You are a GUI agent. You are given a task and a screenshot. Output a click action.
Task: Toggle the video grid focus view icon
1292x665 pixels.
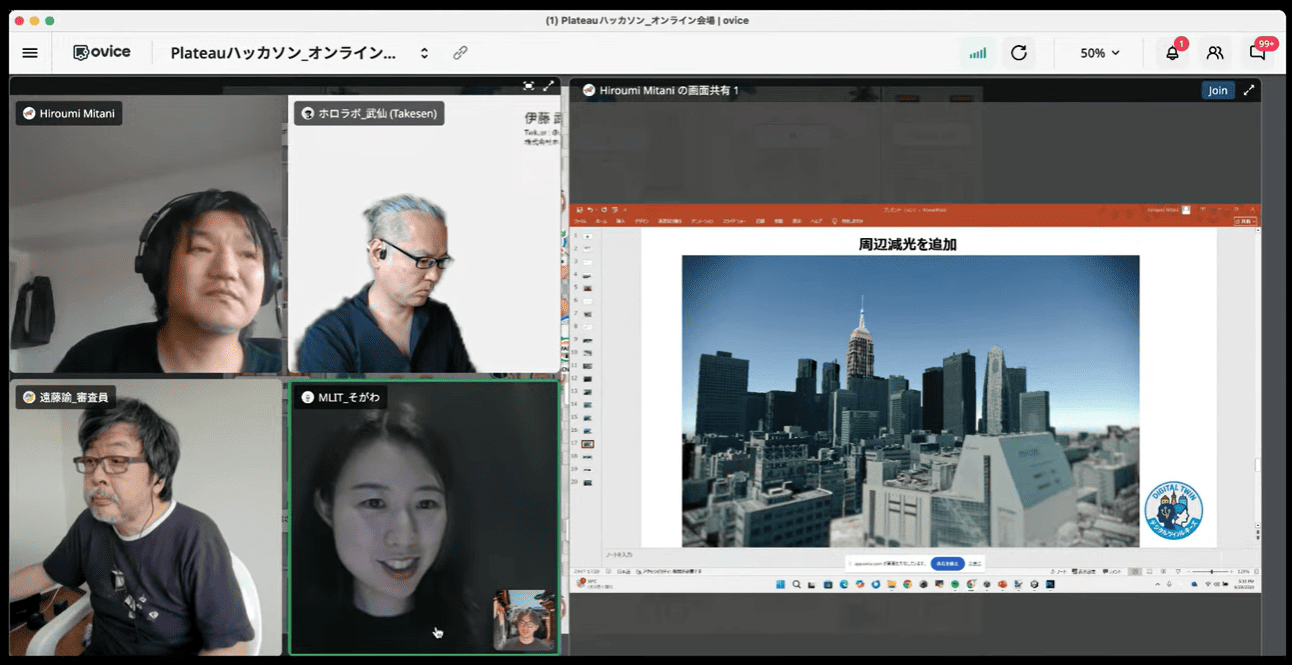(528, 86)
